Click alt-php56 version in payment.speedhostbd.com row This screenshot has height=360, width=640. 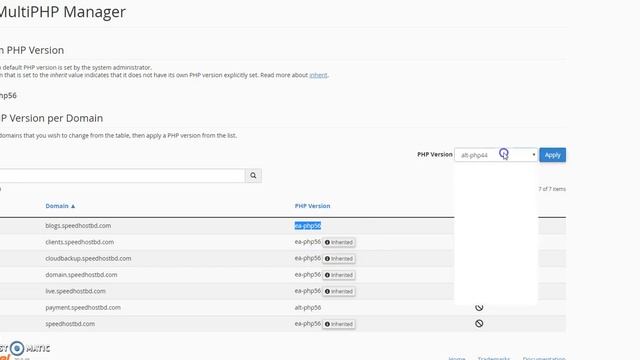click(x=308, y=307)
